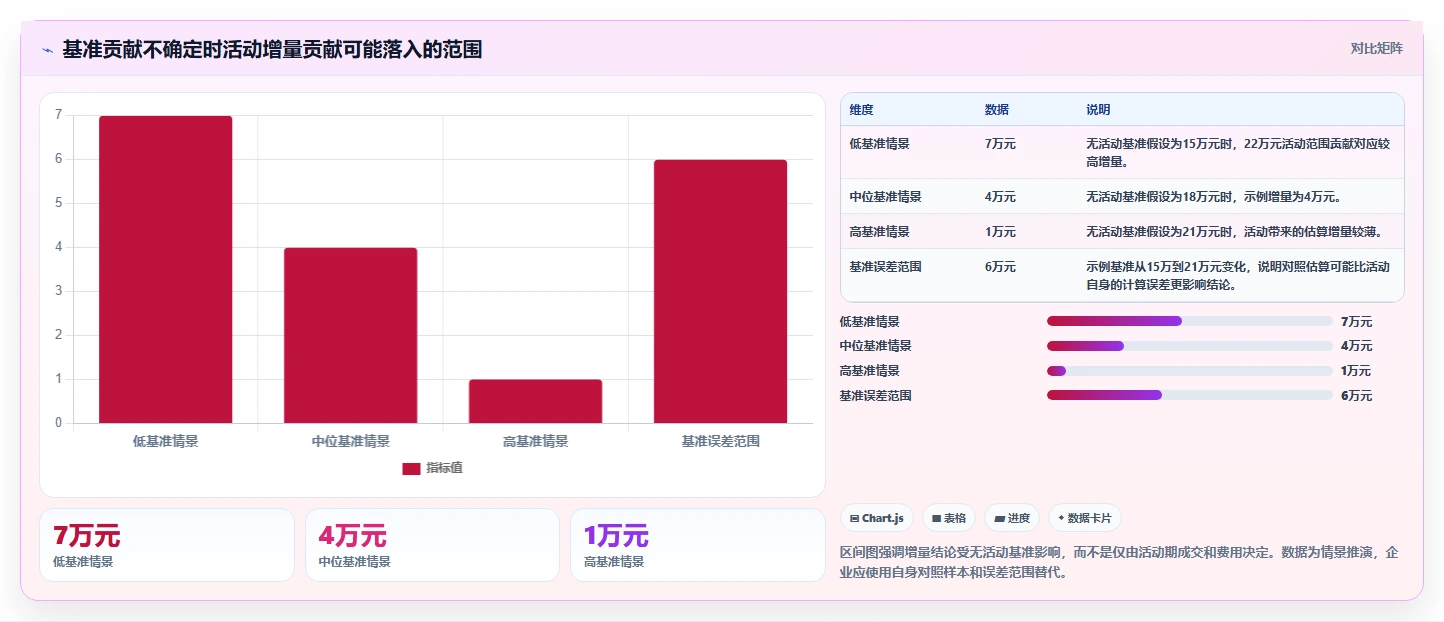Click the 7万元 value in the table
1444x622 pixels.
coord(1000,144)
